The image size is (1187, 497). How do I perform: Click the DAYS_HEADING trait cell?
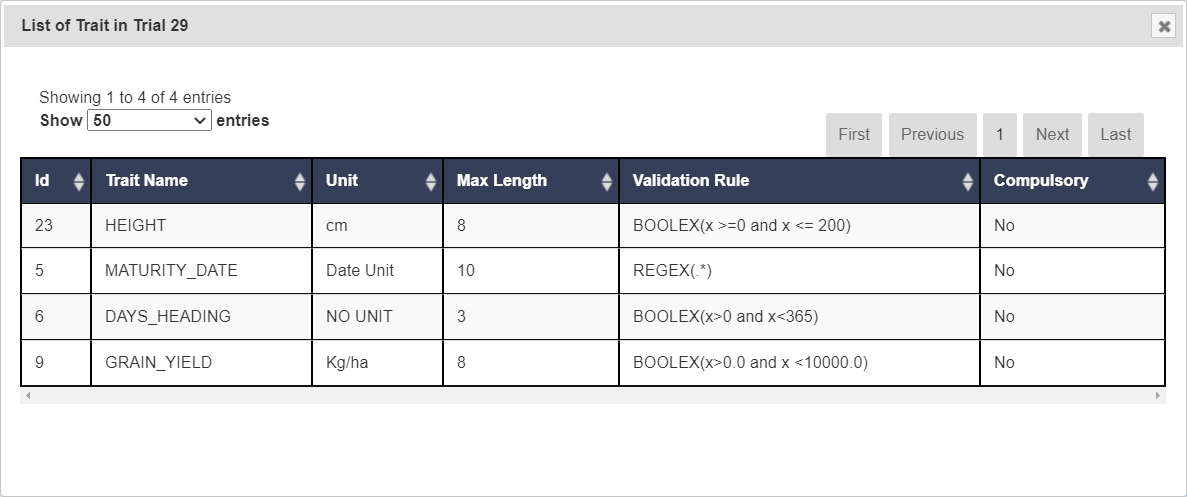168,317
